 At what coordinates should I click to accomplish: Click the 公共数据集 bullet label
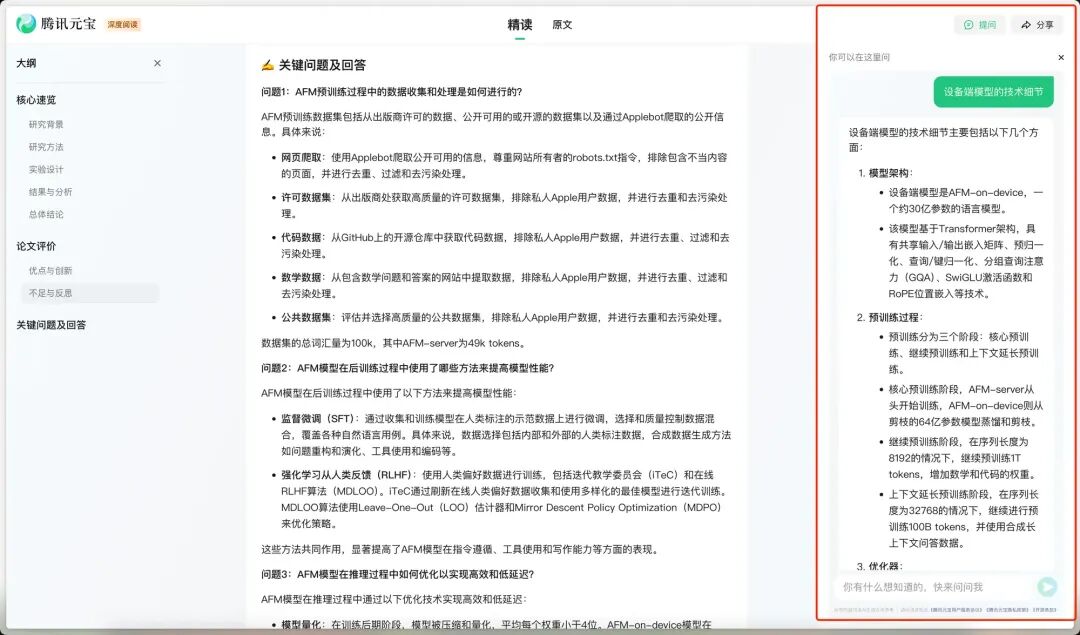coord(307,318)
